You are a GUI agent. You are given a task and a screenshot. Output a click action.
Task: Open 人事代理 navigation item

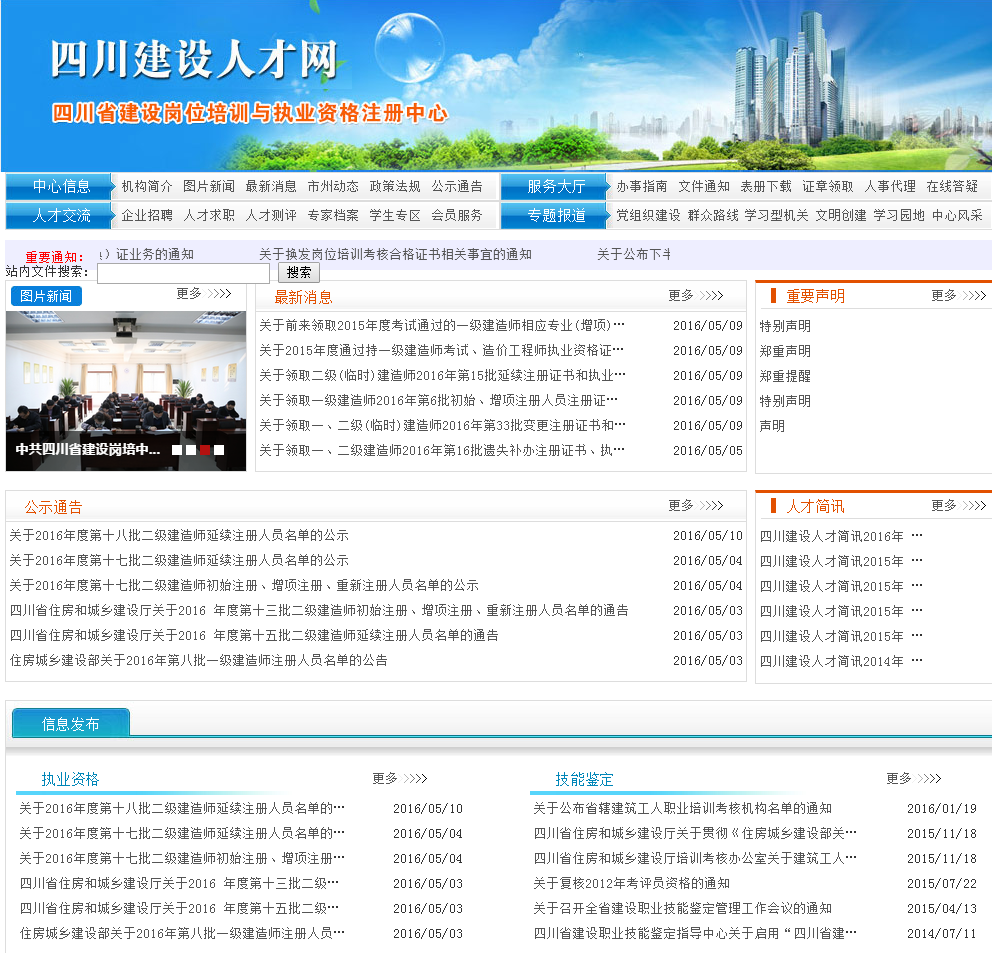pyautogui.click(x=890, y=186)
